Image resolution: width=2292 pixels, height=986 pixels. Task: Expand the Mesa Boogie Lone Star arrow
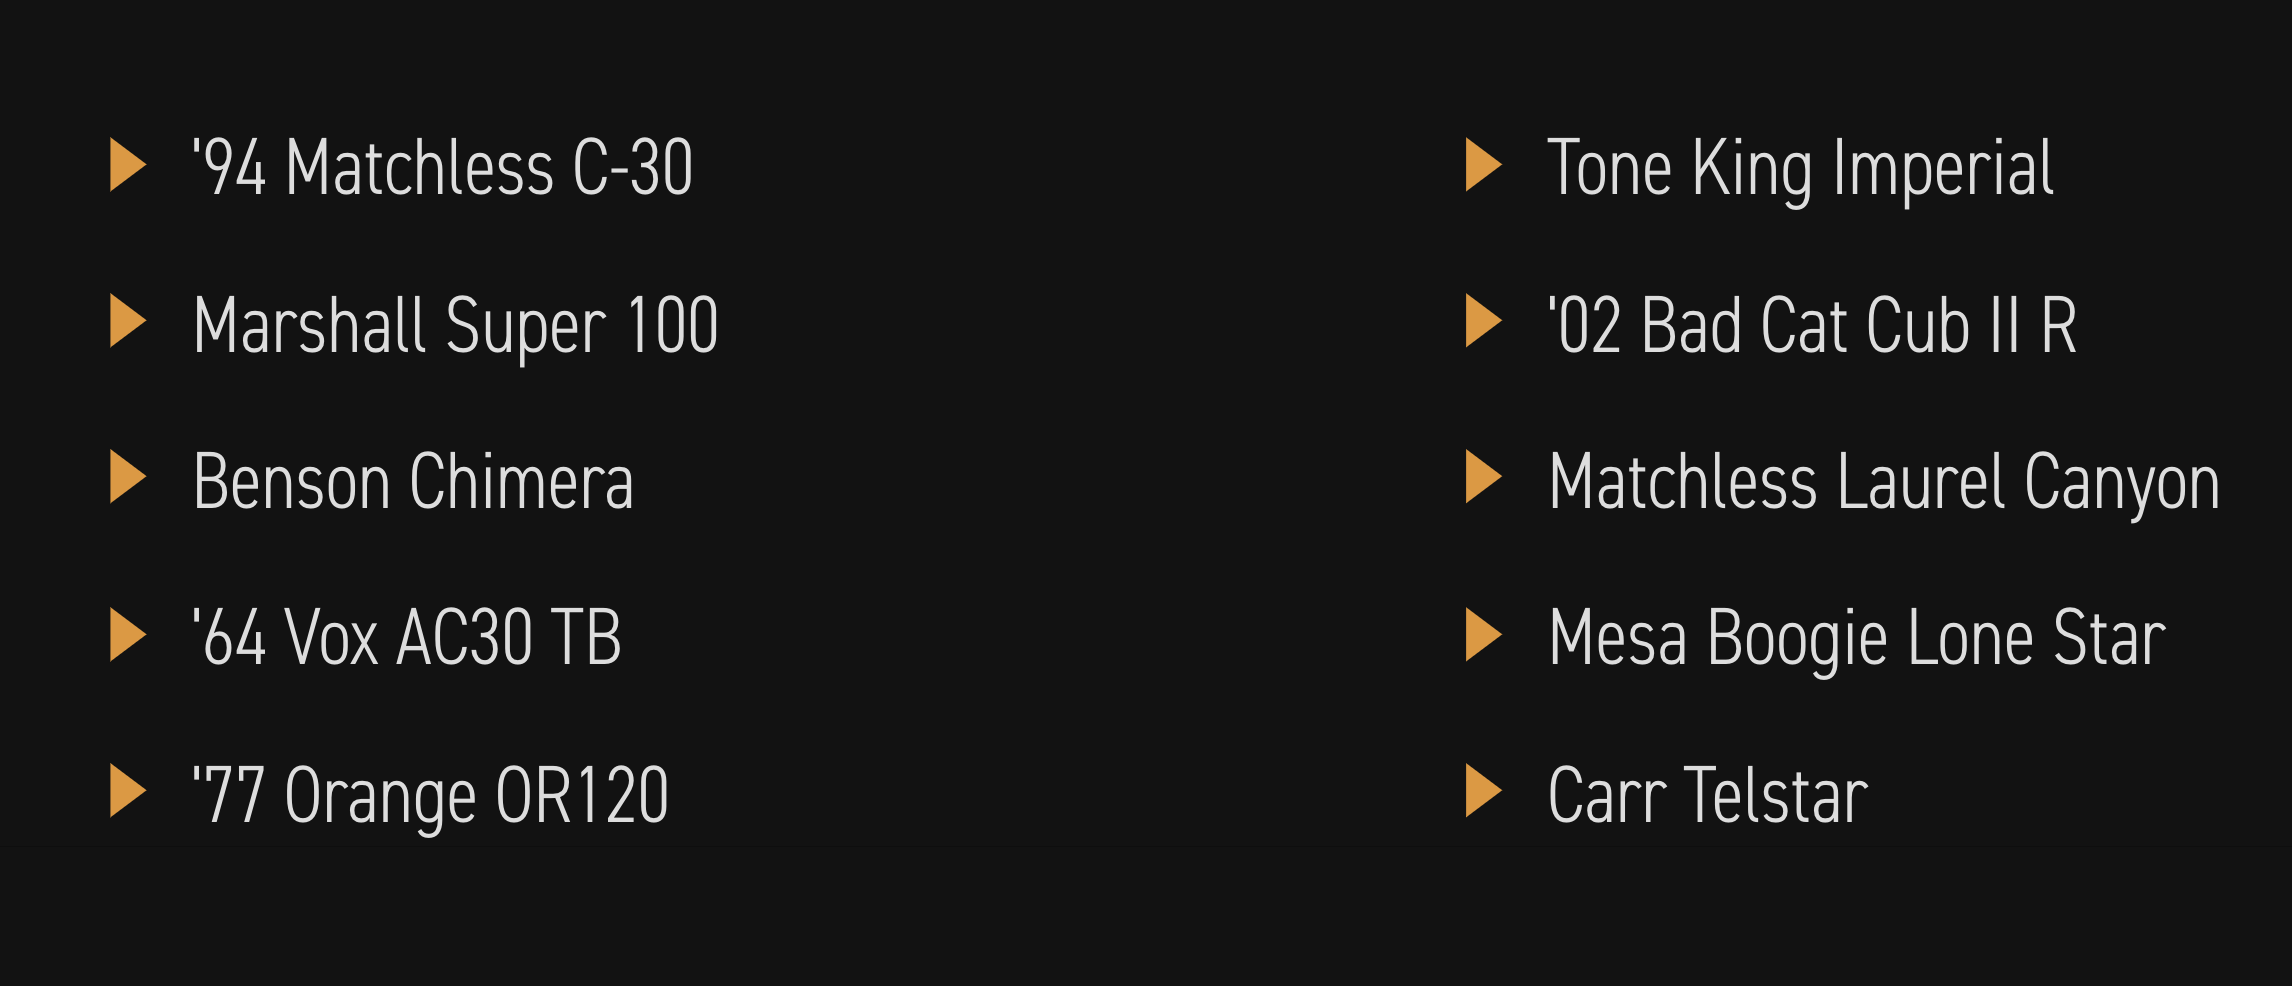coord(1484,636)
